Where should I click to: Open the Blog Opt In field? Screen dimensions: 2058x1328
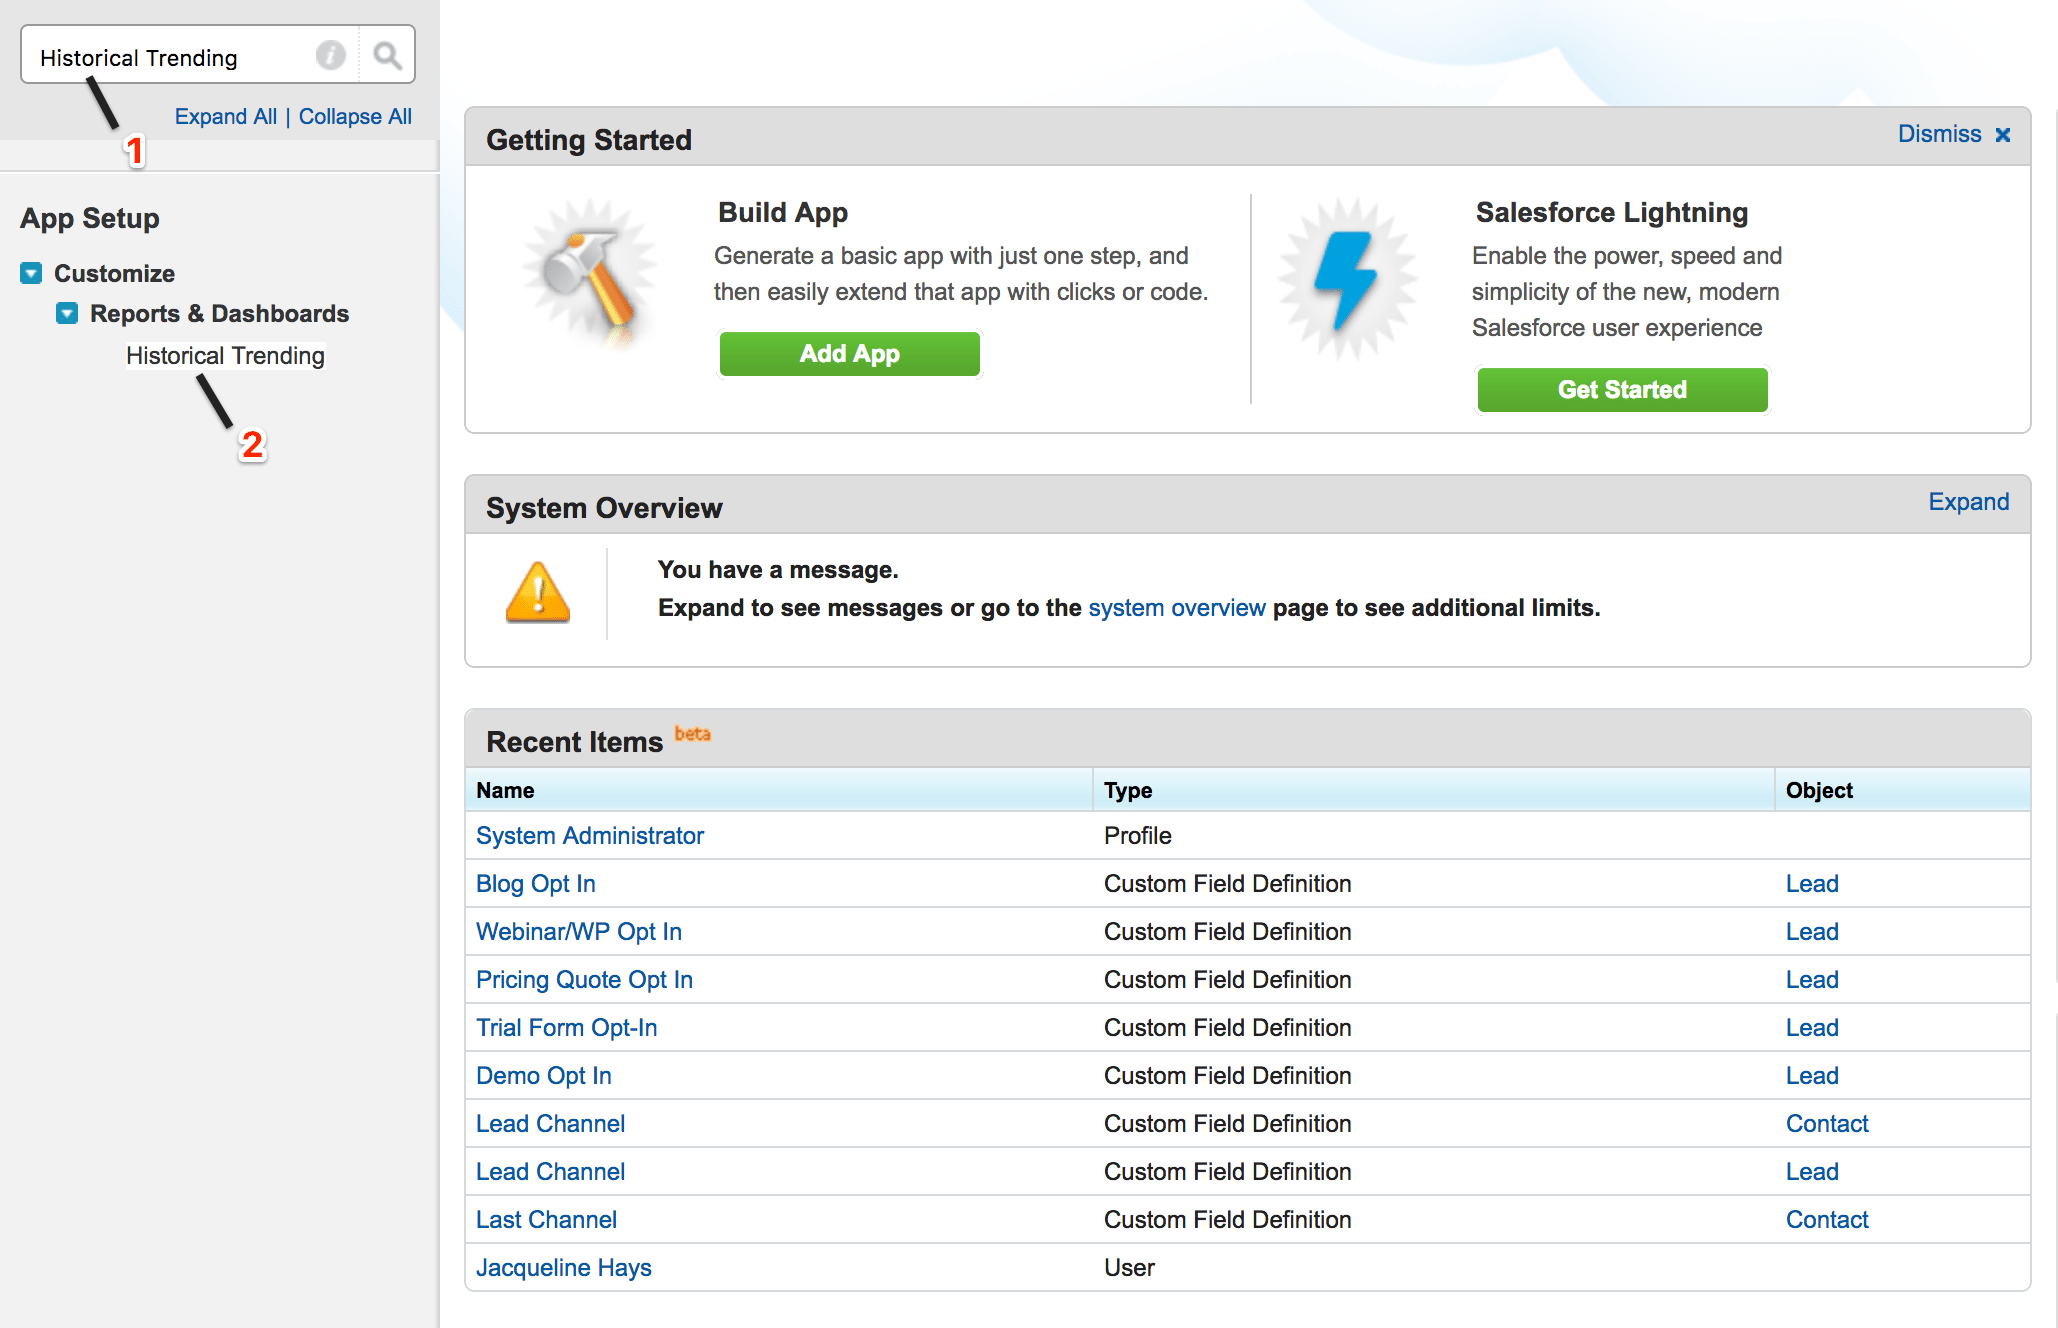point(535,883)
